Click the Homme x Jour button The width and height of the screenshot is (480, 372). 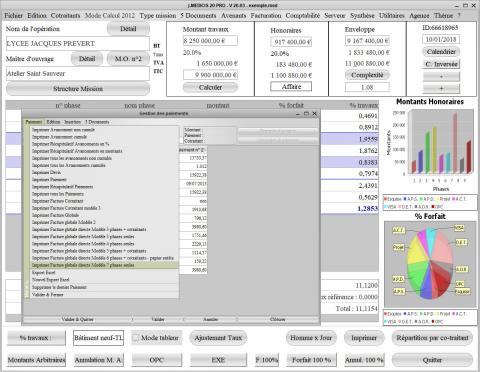tap(311, 338)
